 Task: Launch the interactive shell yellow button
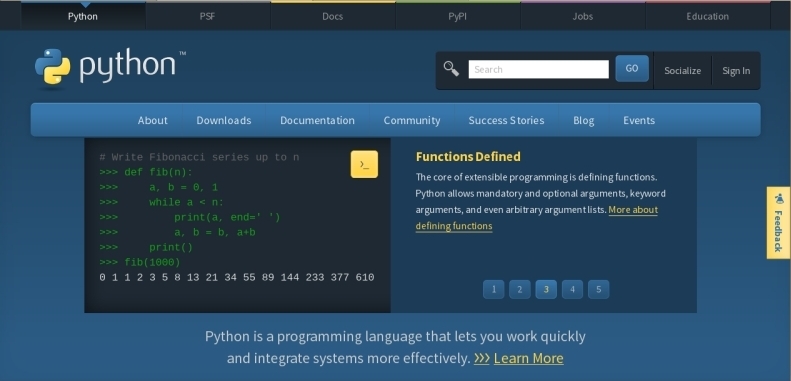[364, 164]
